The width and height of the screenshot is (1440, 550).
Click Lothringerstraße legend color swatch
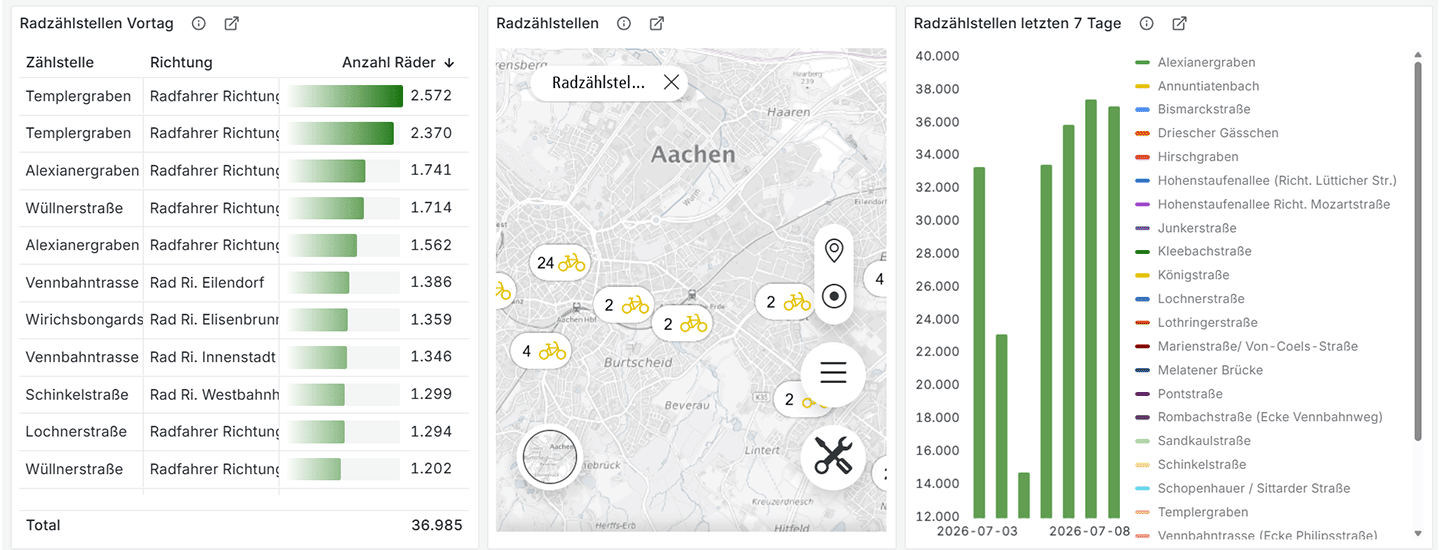point(1142,323)
